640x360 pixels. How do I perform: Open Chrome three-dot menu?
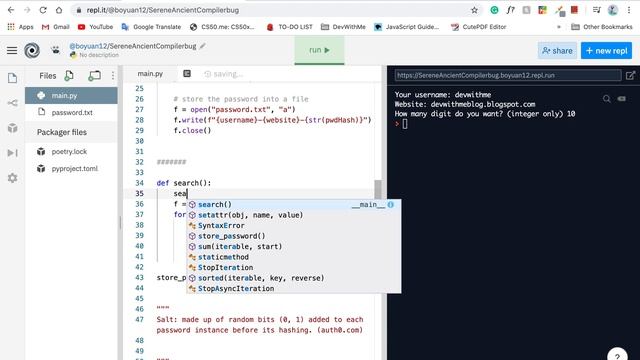point(629,10)
